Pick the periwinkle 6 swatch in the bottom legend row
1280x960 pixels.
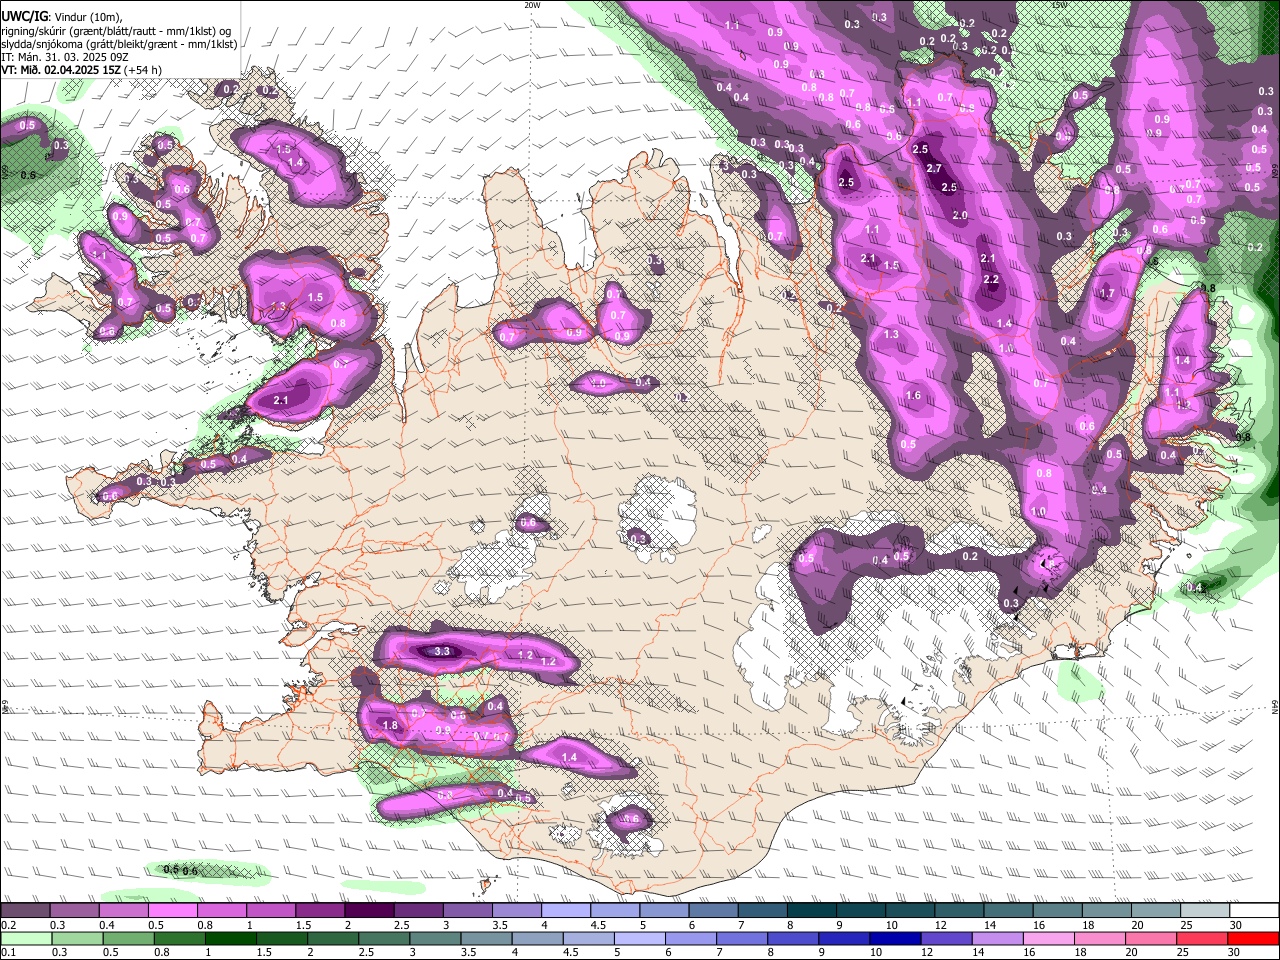coord(691,938)
